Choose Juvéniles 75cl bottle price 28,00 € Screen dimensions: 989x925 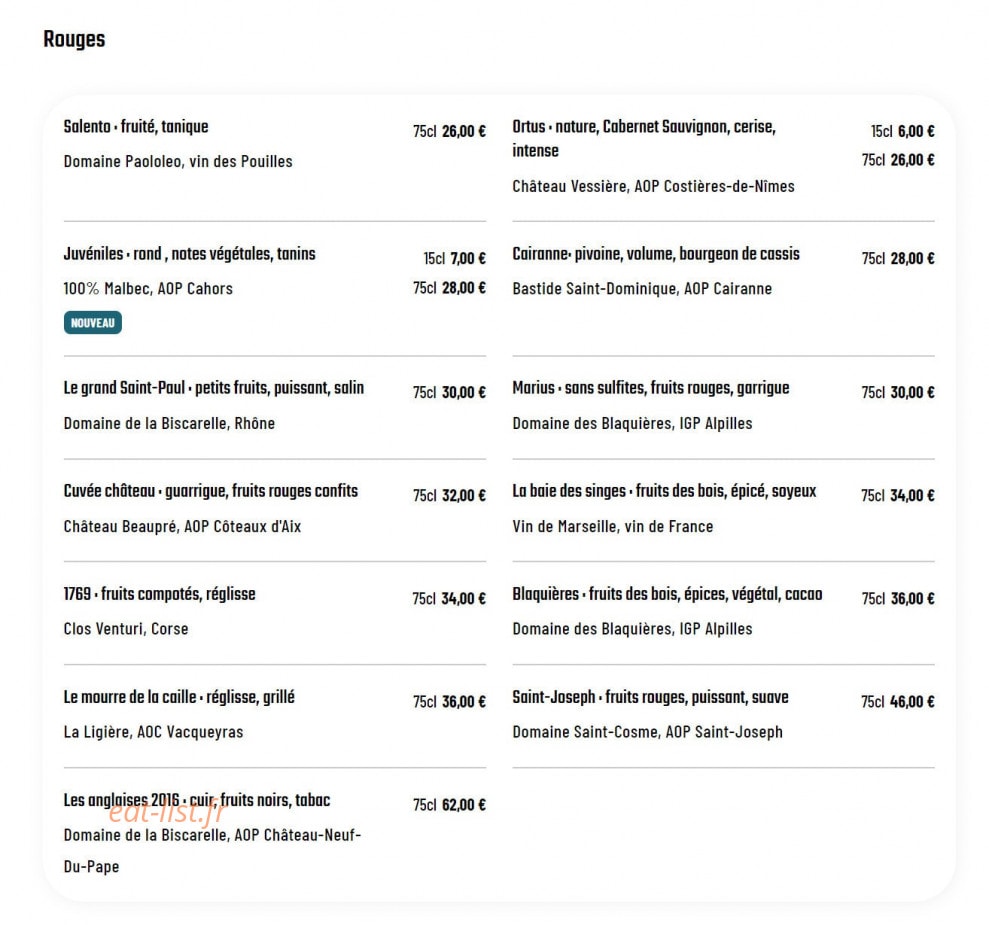click(x=449, y=288)
